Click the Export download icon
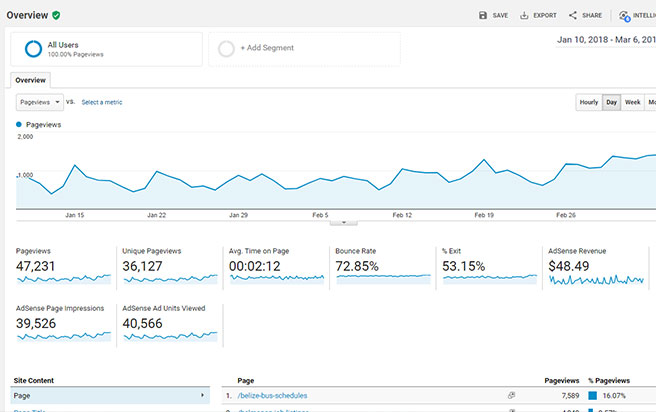Screen dimensions: 656x412 pyautogui.click(x=524, y=15)
